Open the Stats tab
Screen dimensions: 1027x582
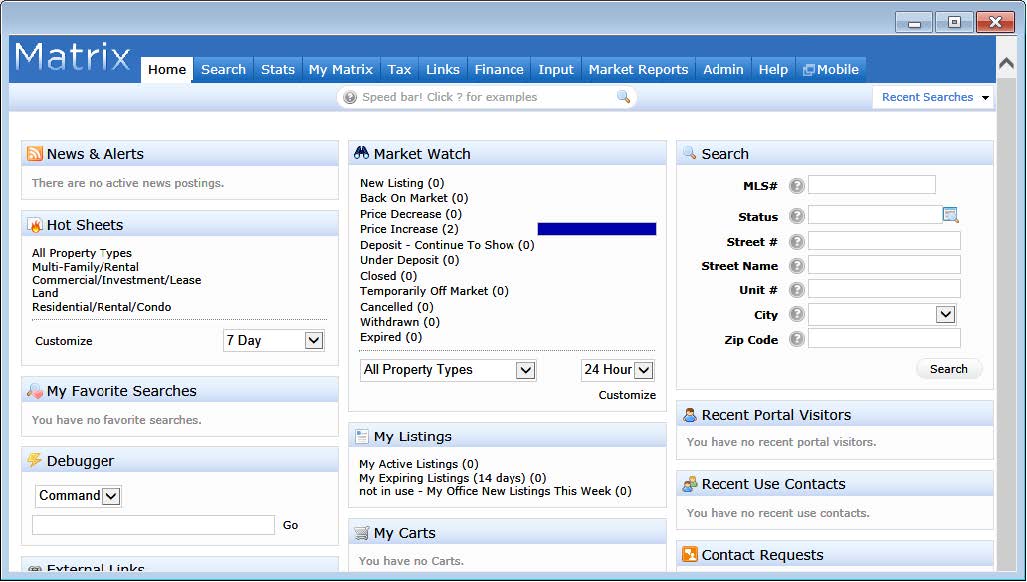click(278, 69)
